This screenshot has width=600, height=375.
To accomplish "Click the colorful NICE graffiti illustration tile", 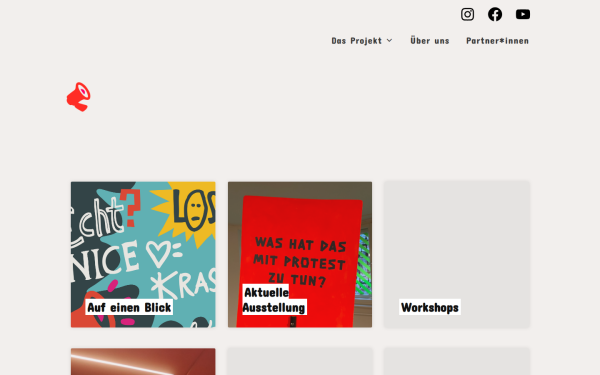I will (143, 254).
